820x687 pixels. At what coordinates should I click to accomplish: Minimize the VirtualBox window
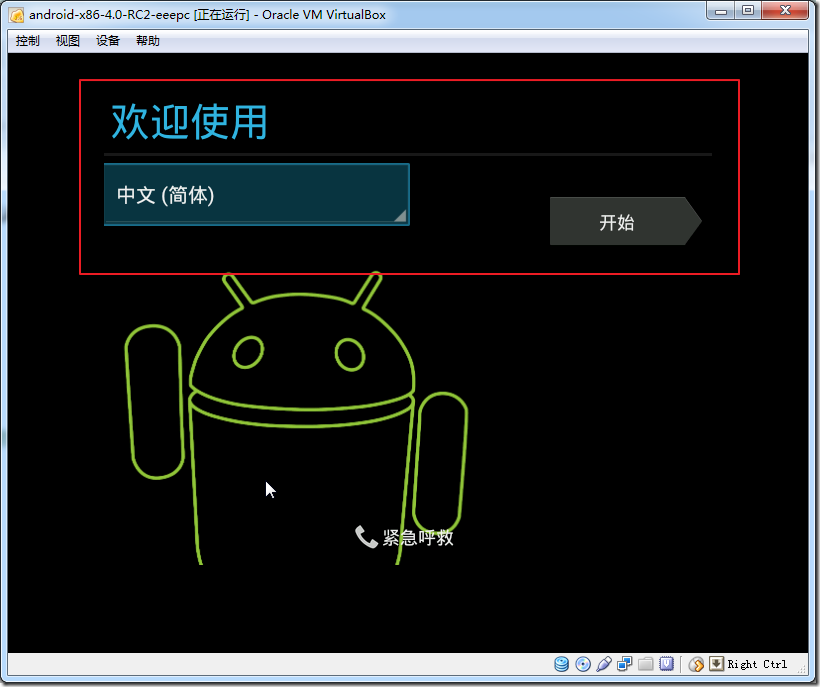721,11
